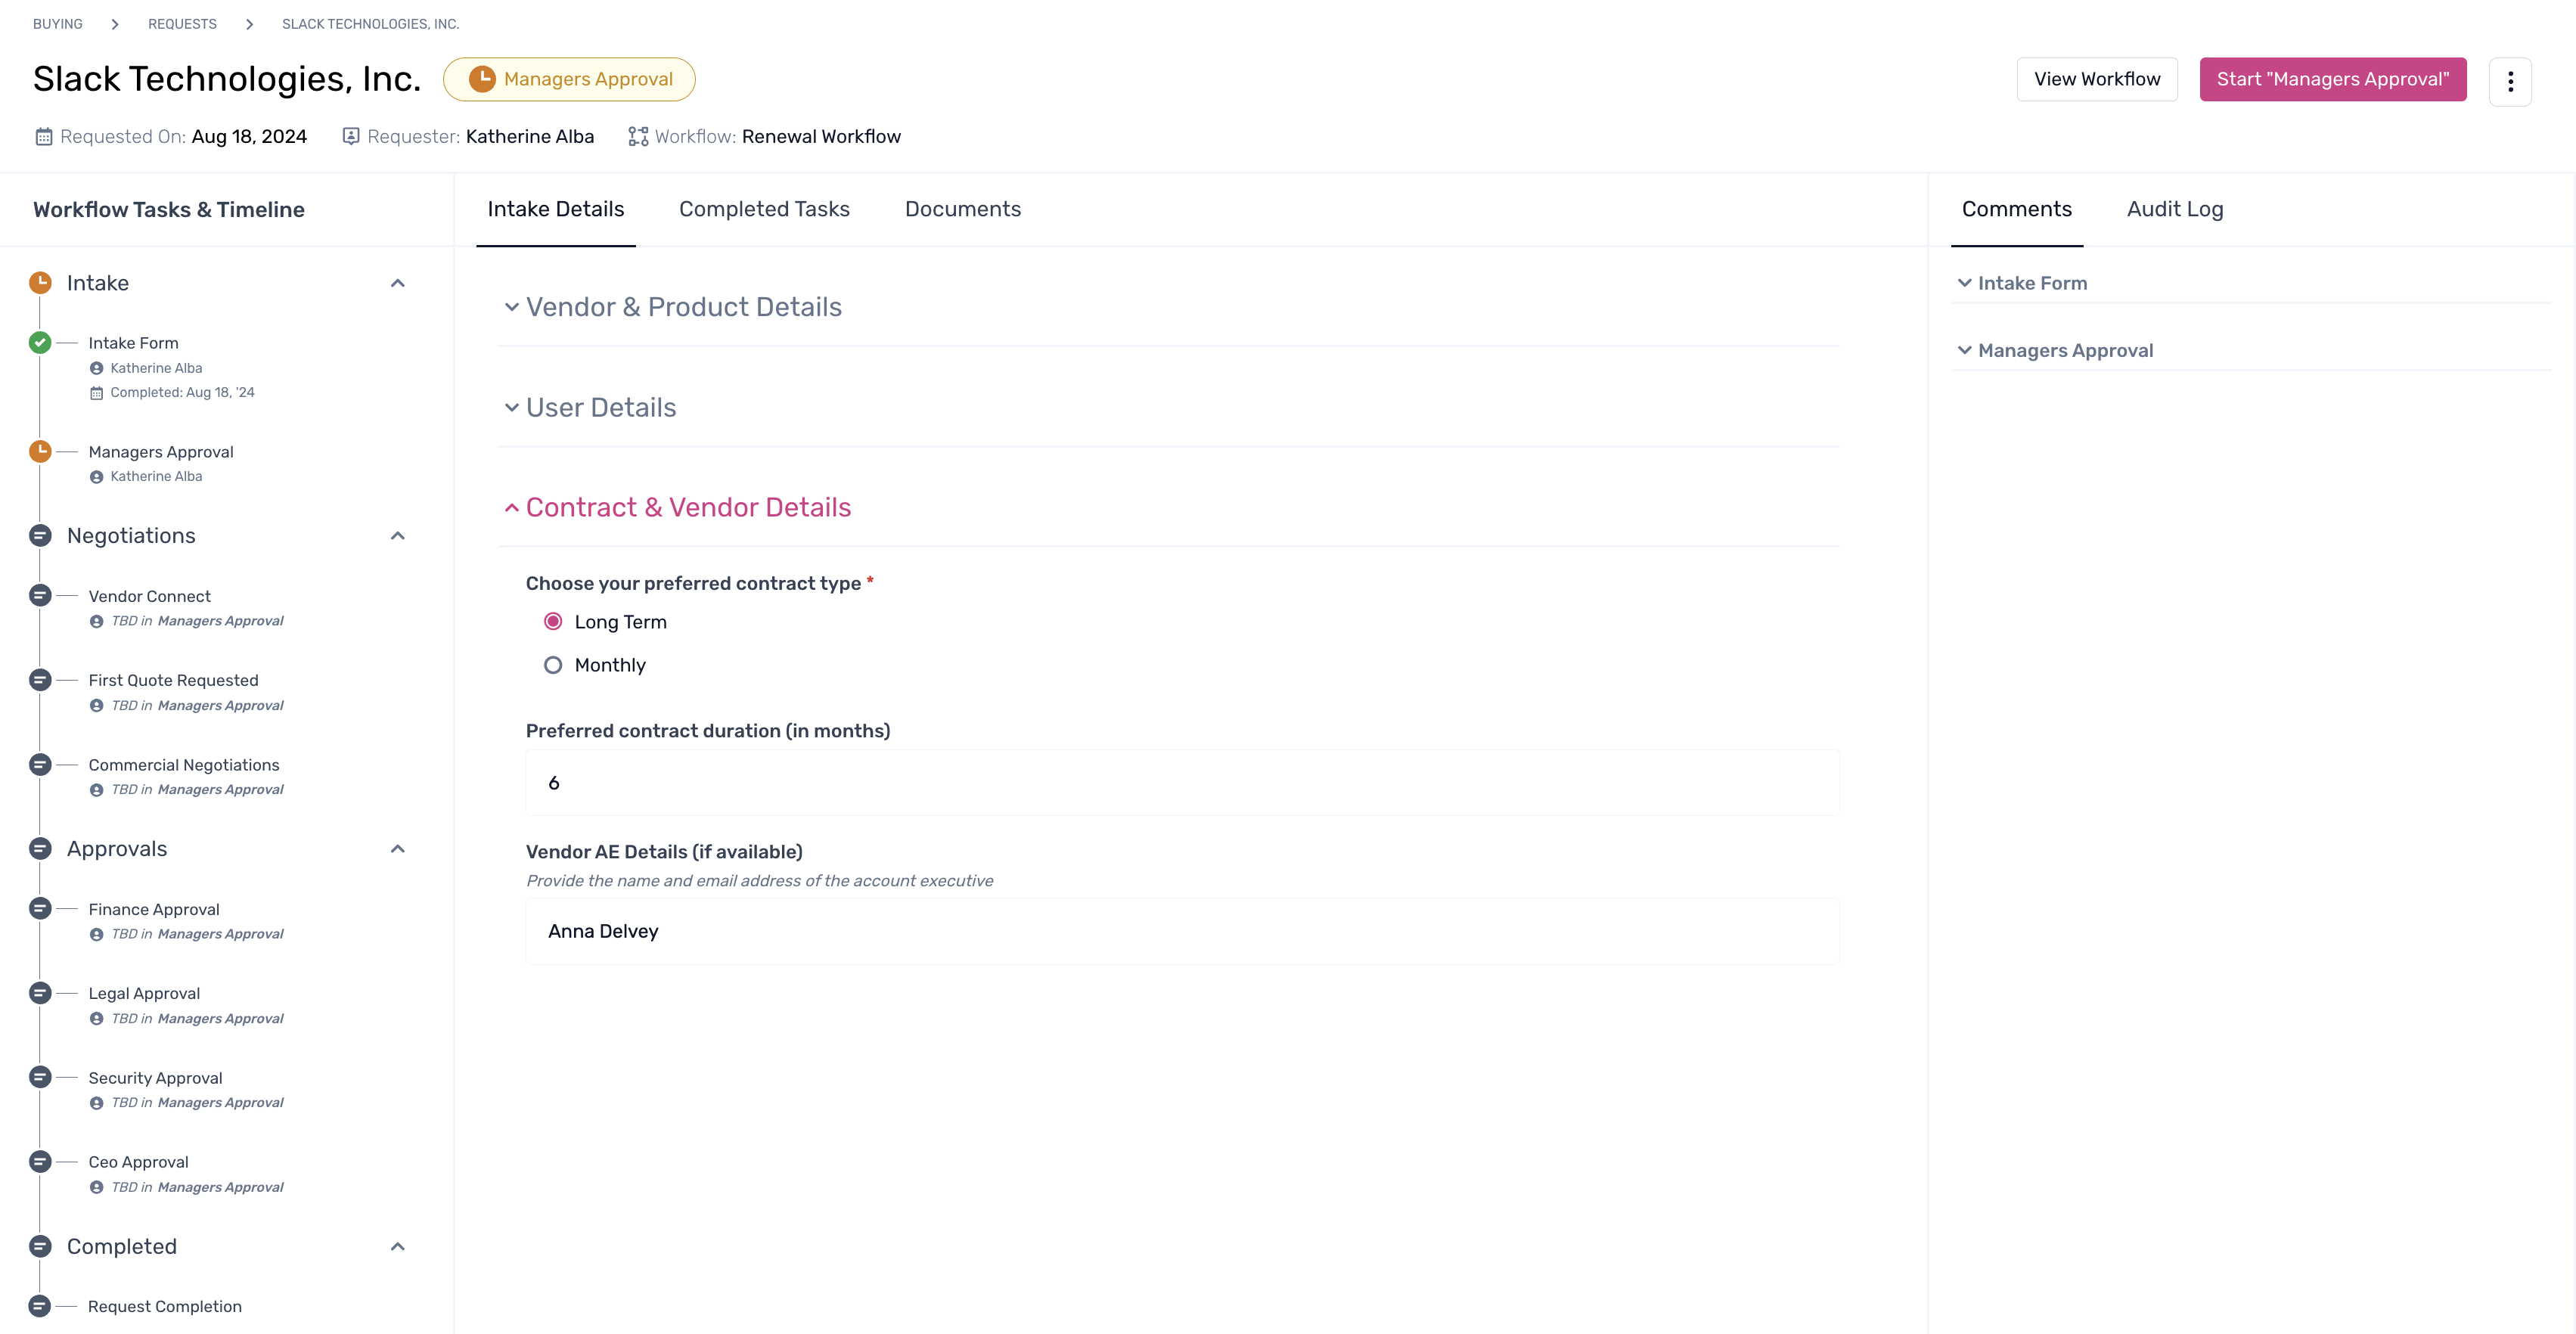
Task: Open the Commercial Negotiations task
Action: coord(184,765)
